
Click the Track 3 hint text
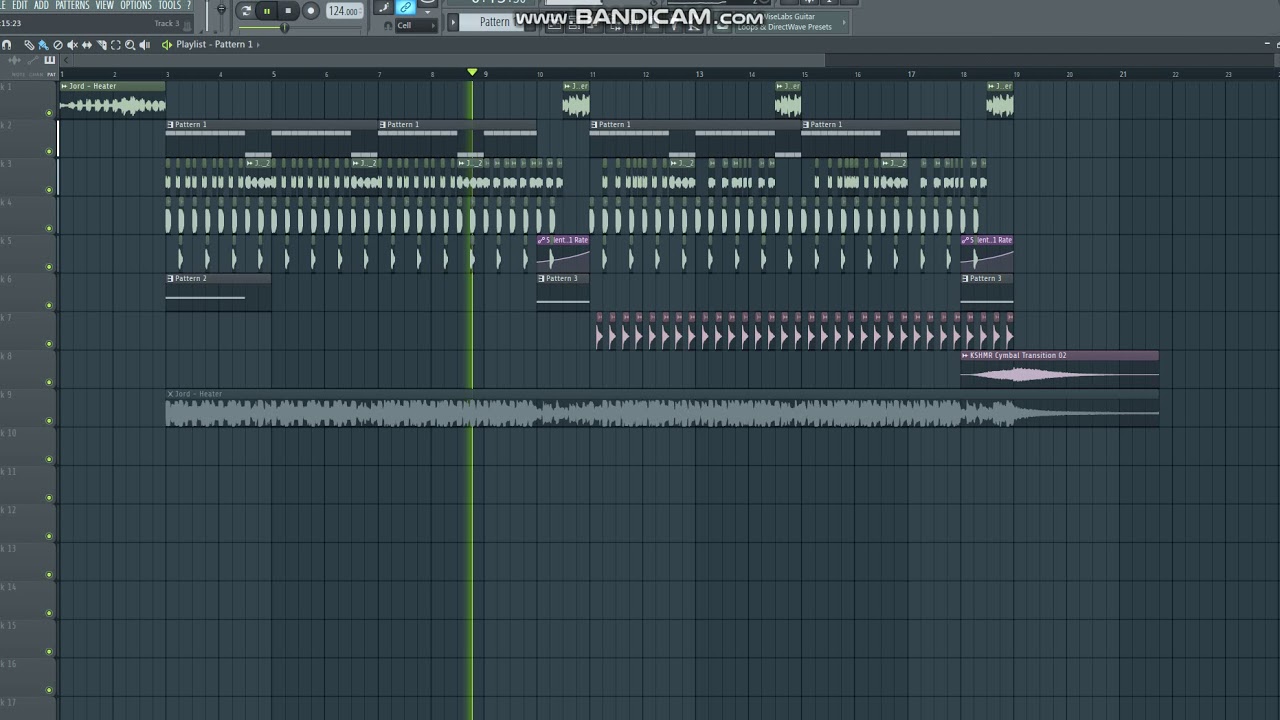pyautogui.click(x=167, y=23)
